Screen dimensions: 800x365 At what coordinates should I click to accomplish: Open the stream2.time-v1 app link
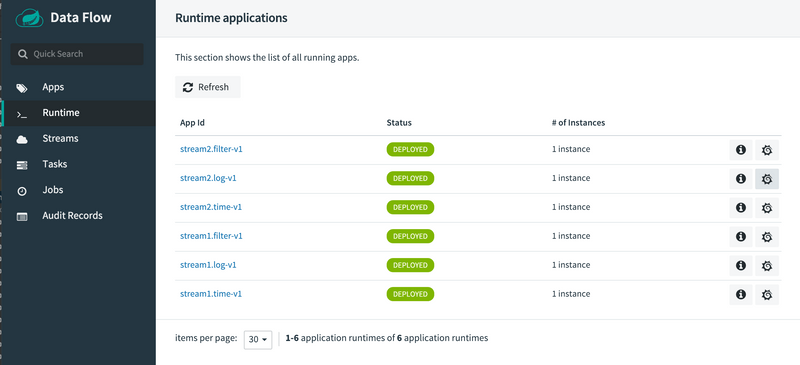pos(211,207)
